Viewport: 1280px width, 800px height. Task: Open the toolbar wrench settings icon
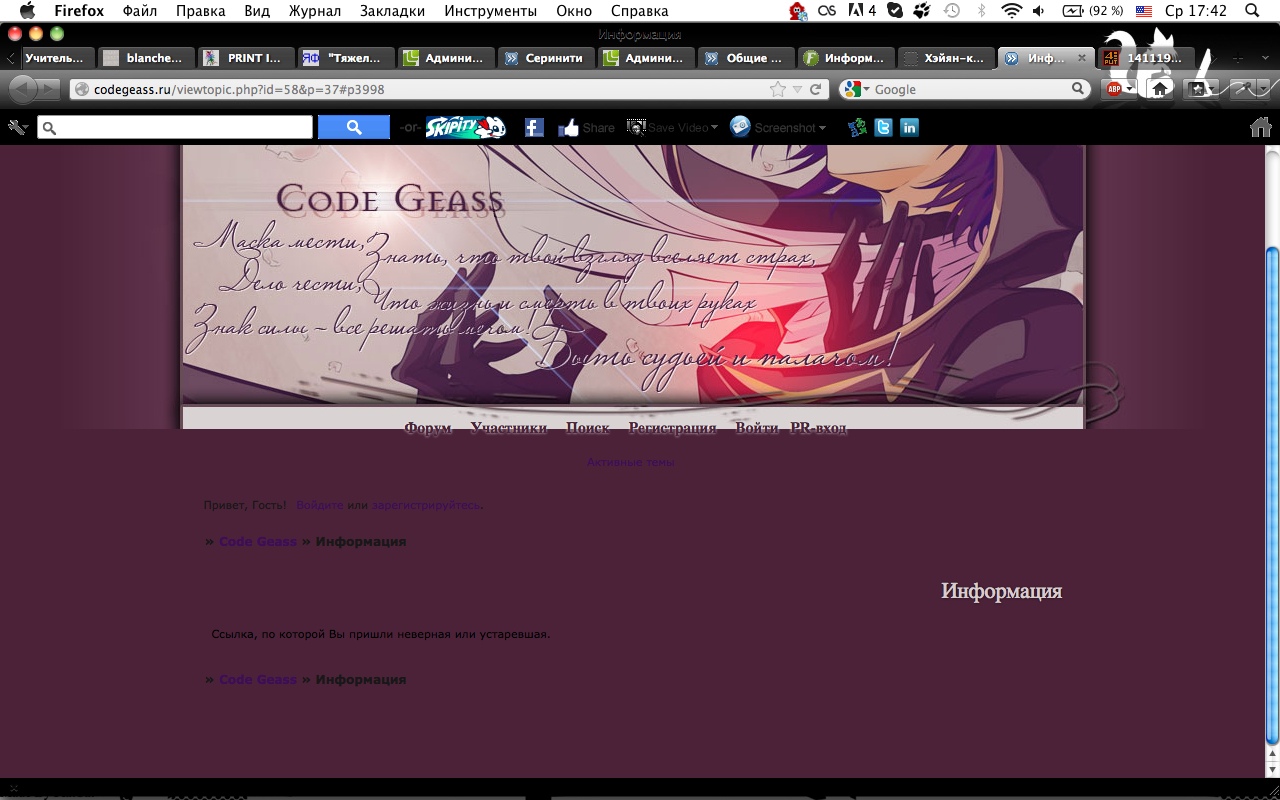coord(17,127)
